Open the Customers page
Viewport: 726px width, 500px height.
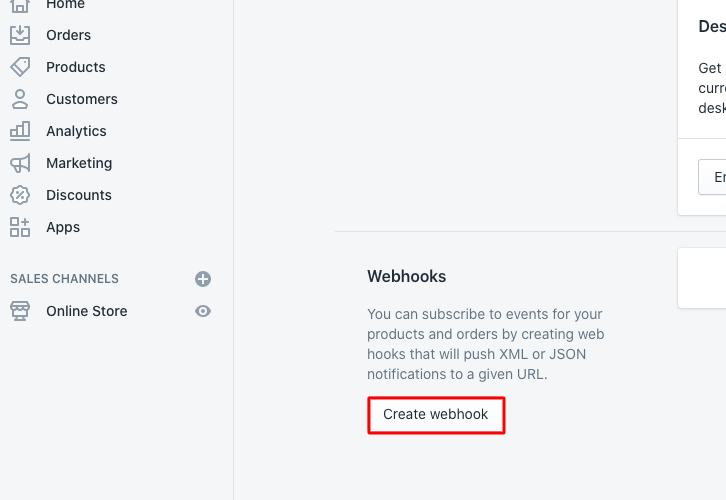point(81,99)
